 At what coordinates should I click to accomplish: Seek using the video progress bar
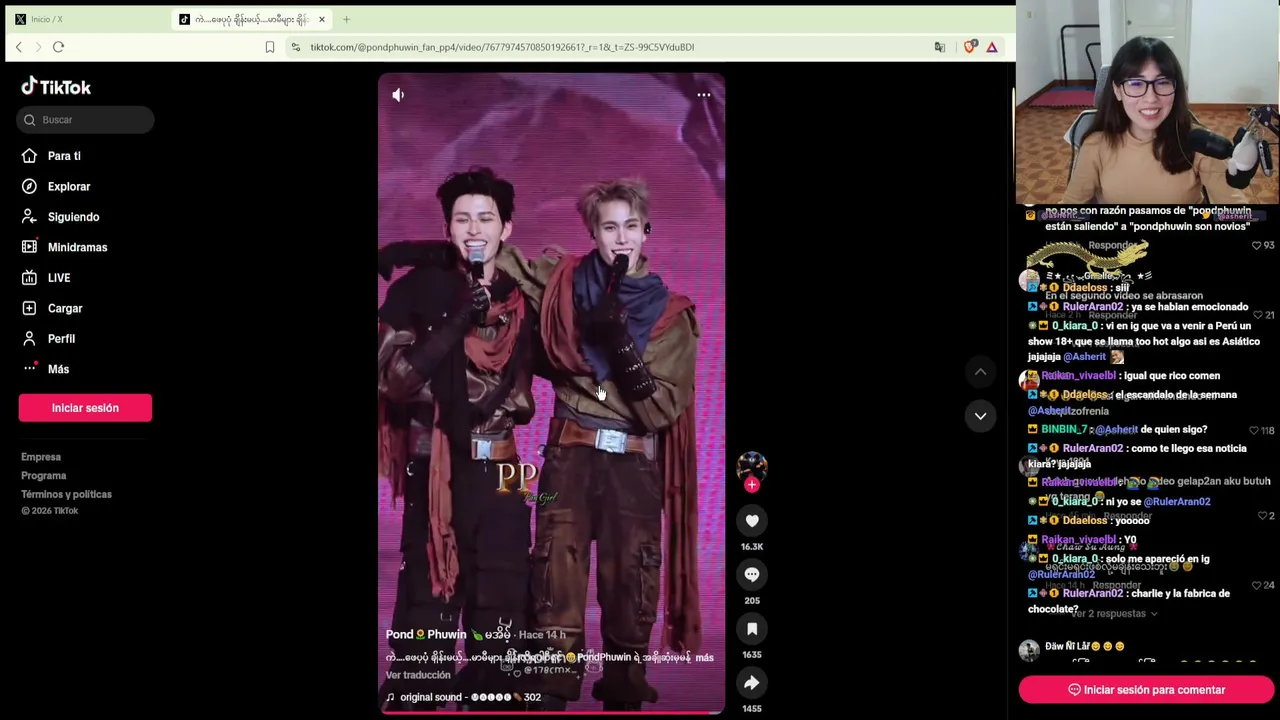(x=551, y=712)
